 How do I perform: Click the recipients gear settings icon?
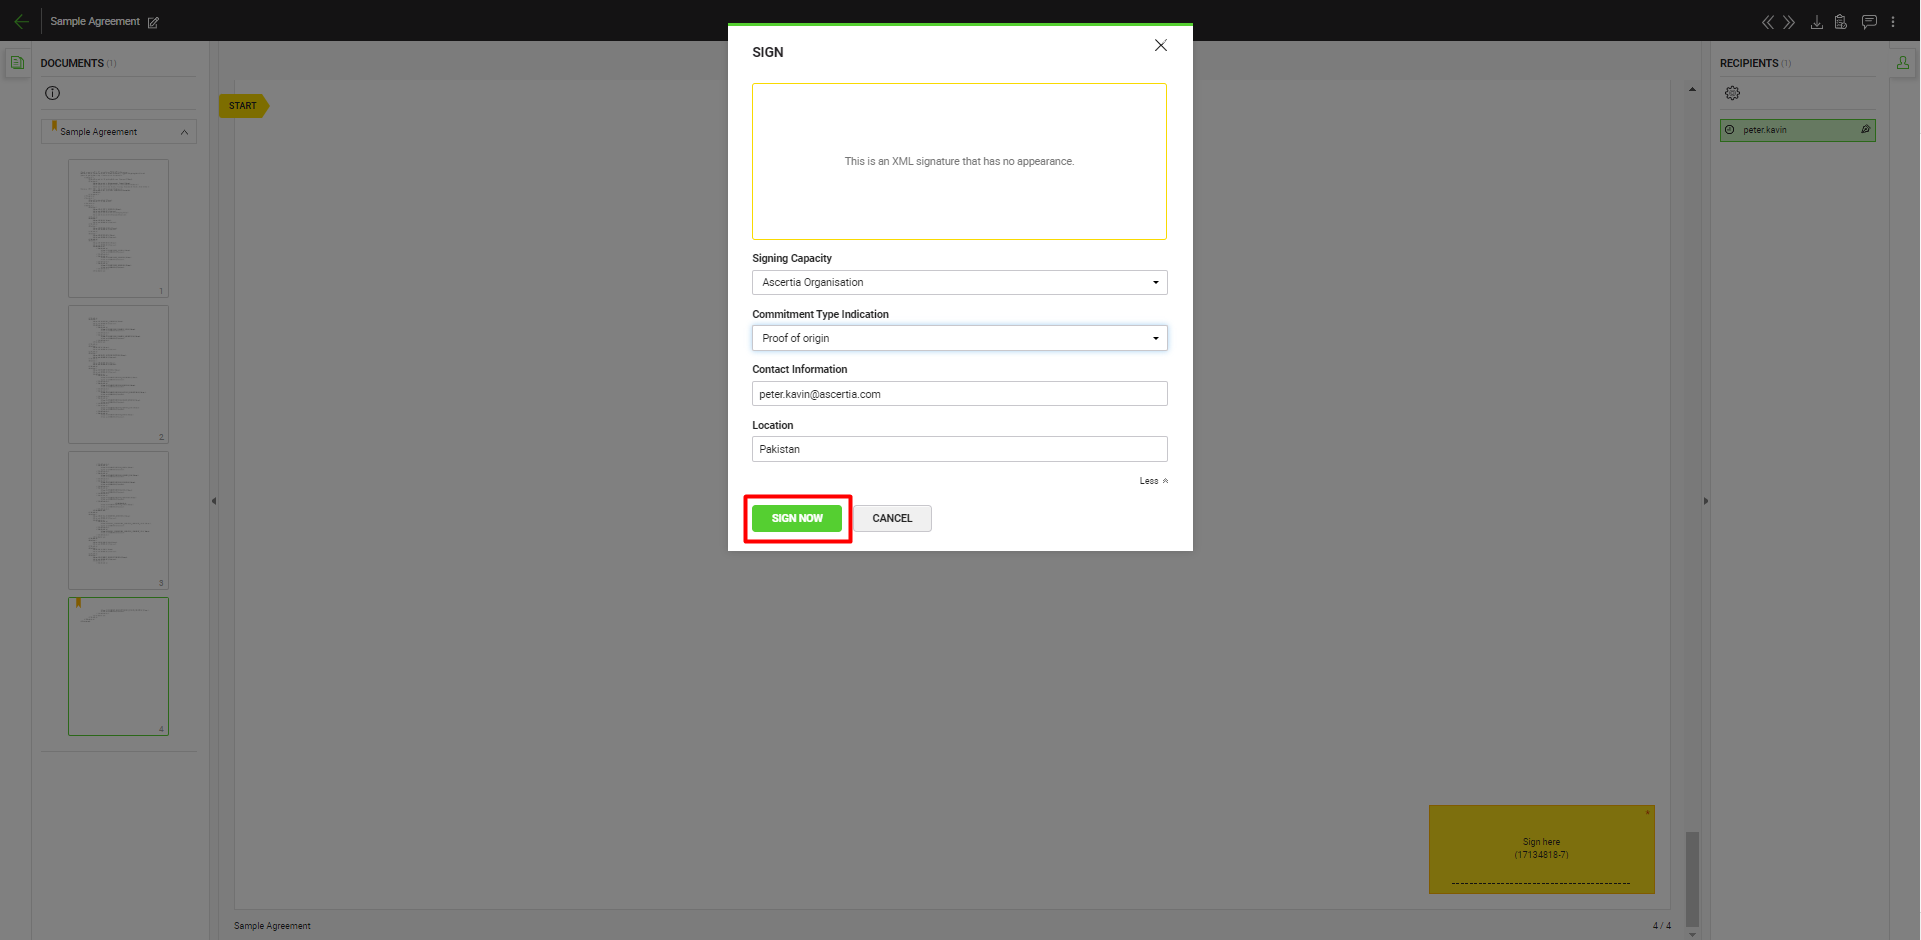click(x=1732, y=93)
